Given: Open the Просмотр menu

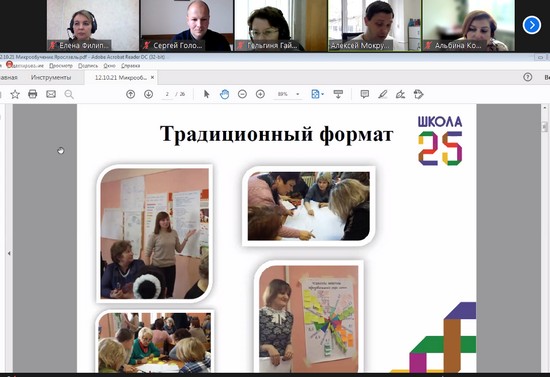Looking at the screenshot, I should coord(61,66).
